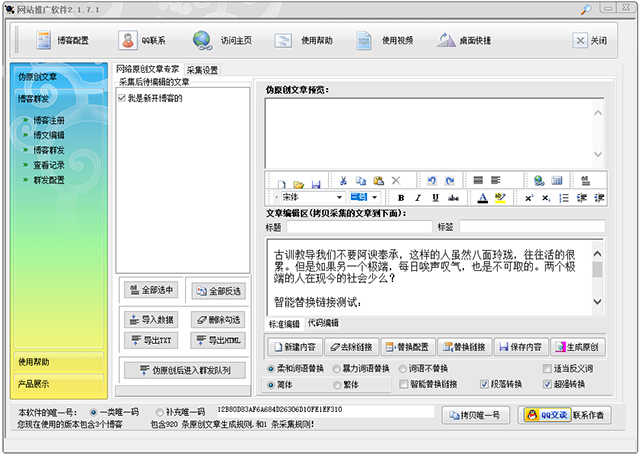Image resolution: width=640 pixels, height=456 pixels.
Task: Click the 标签 input field
Action: pos(532,227)
